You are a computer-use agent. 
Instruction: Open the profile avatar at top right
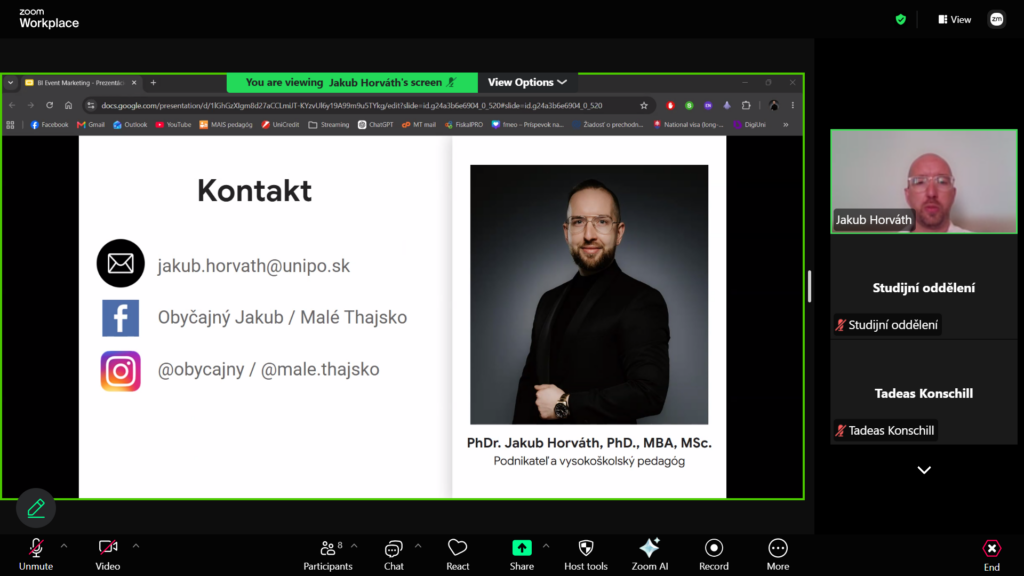(x=997, y=20)
